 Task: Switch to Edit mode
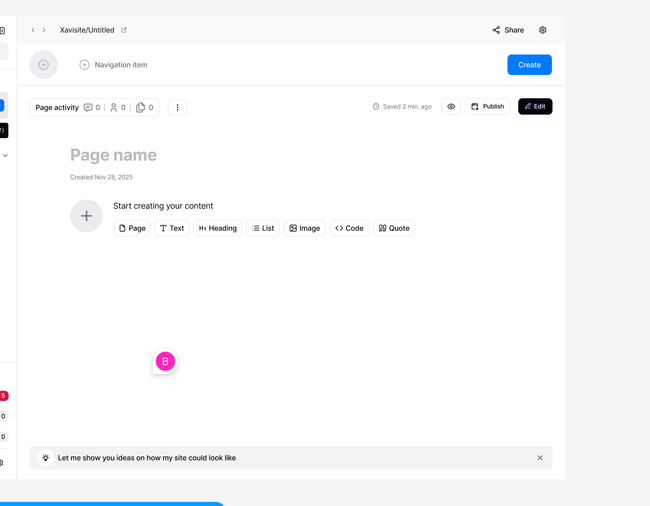(x=535, y=106)
